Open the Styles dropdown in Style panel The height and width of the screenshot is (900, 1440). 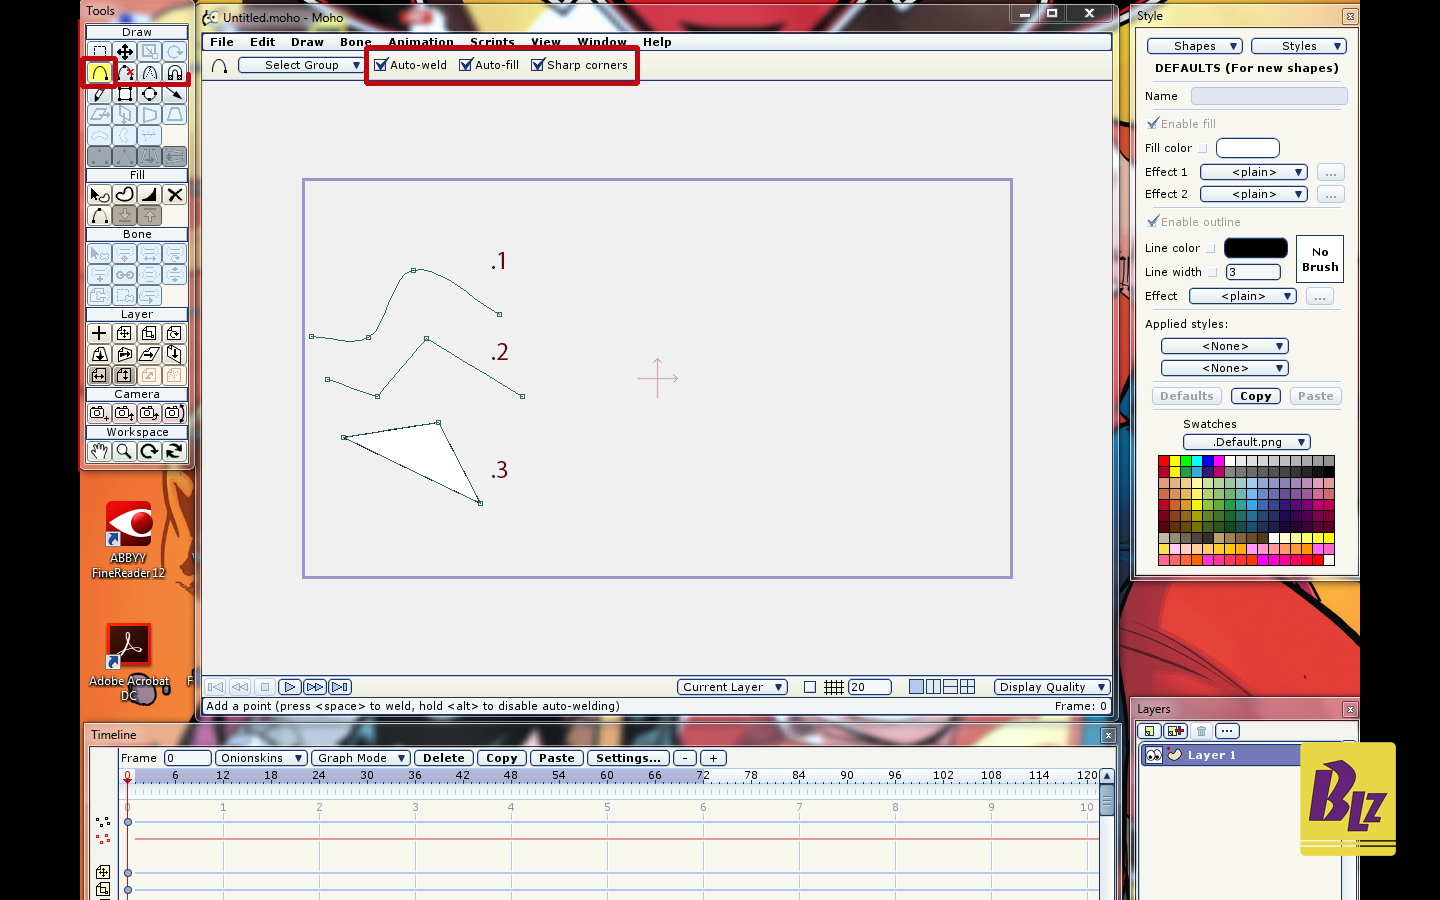1299,46
